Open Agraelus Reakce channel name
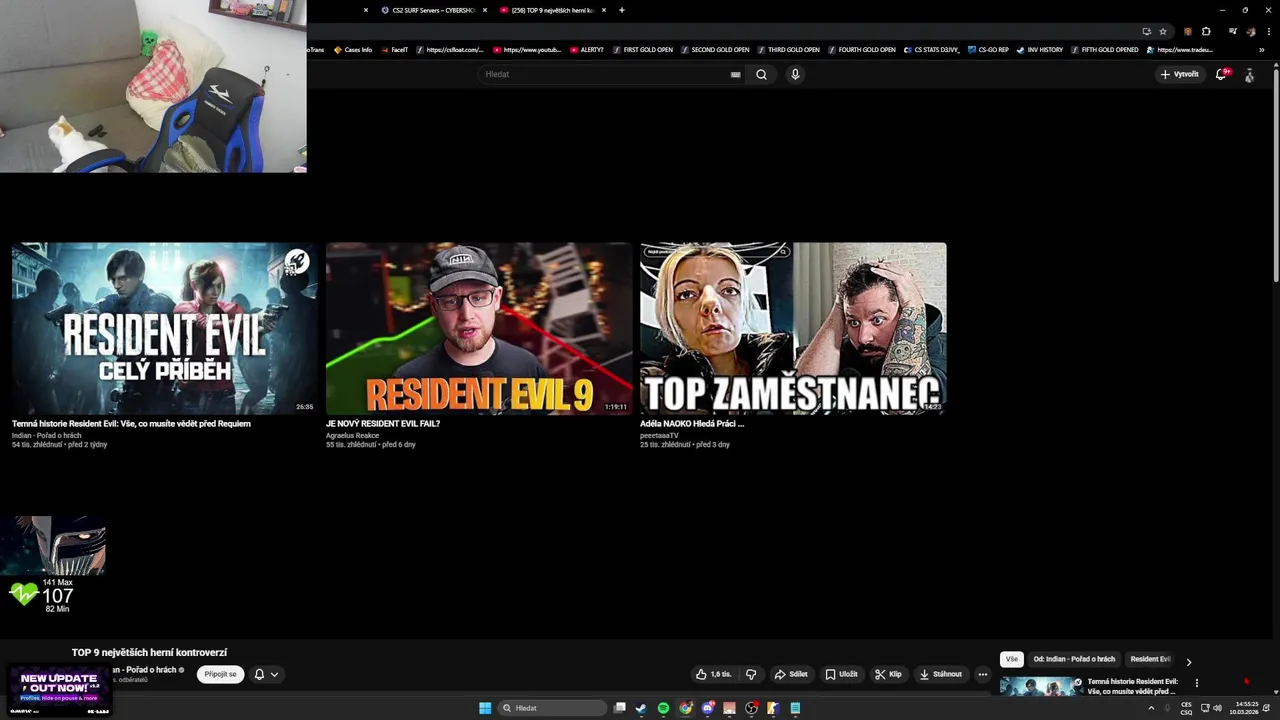This screenshot has height=720, width=1280. click(x=352, y=436)
